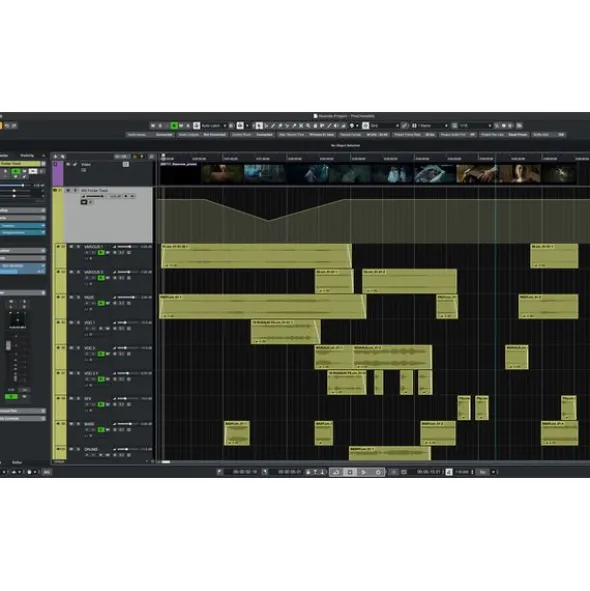
Task: Switch to the Inspector tab
Action: click(4, 155)
